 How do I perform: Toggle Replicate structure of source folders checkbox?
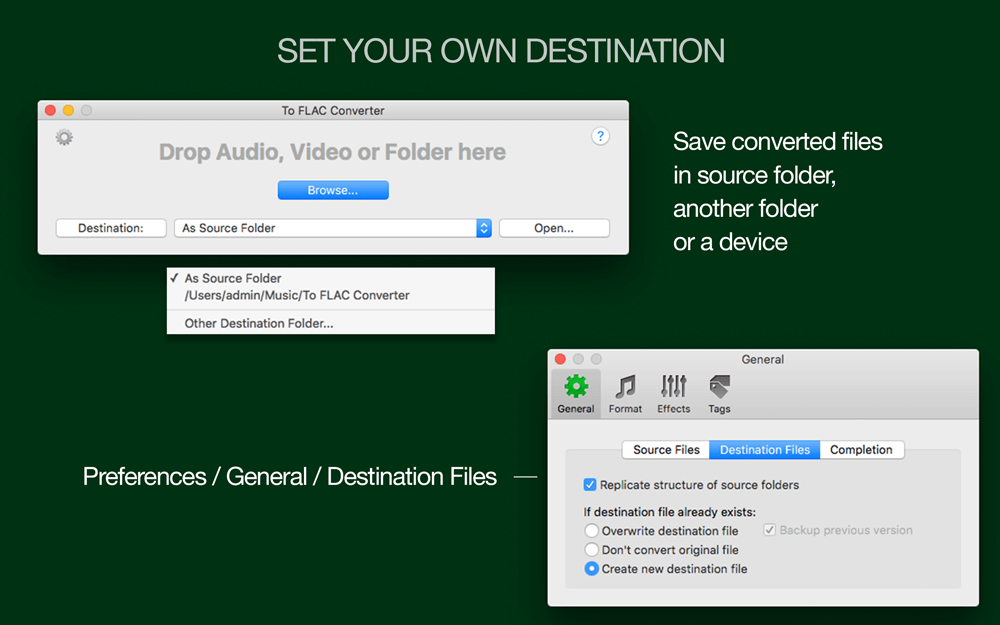590,485
